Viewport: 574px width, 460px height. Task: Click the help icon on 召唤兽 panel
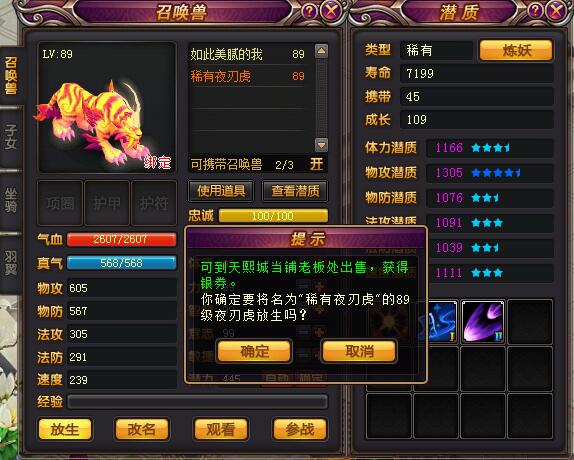309,11
